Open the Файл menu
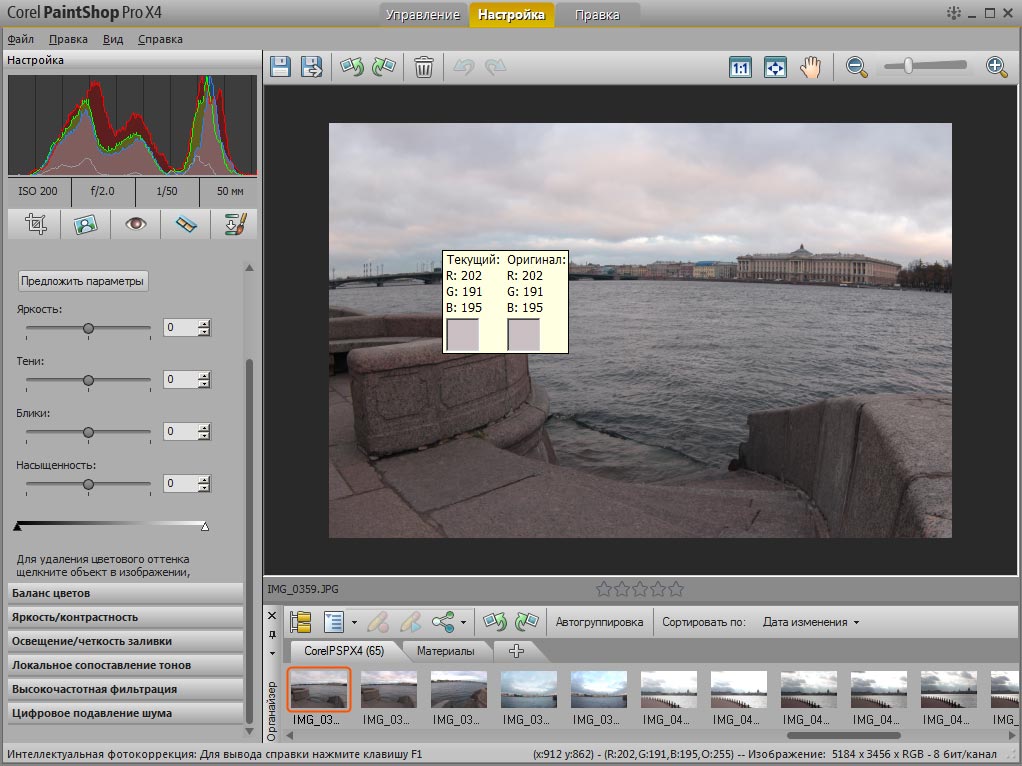1022x766 pixels. coord(20,40)
